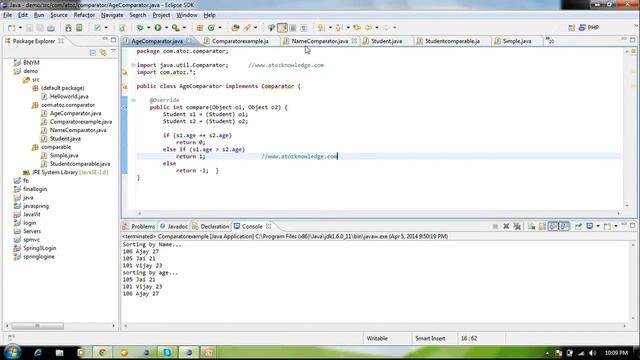Click the Print toolbar icon
Image resolution: width=640 pixels, height=360 pixels.
pos(51,28)
